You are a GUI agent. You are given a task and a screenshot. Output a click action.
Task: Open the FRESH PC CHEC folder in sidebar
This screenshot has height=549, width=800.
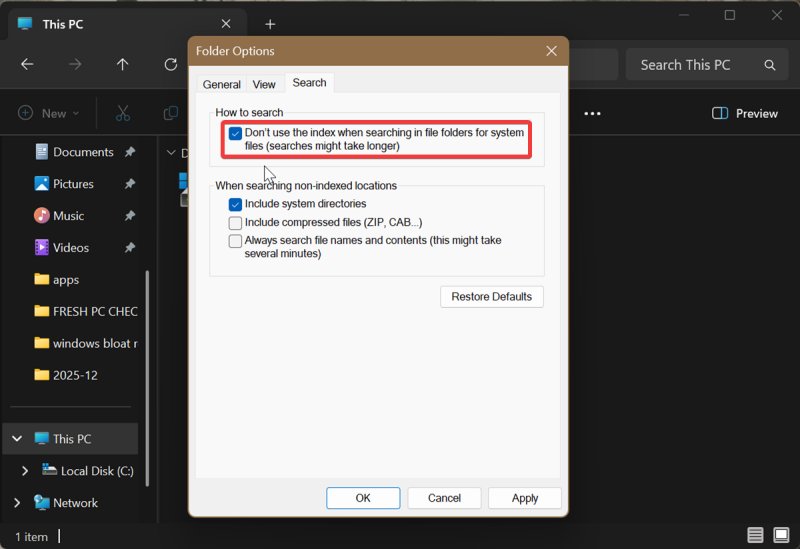click(x=85, y=311)
